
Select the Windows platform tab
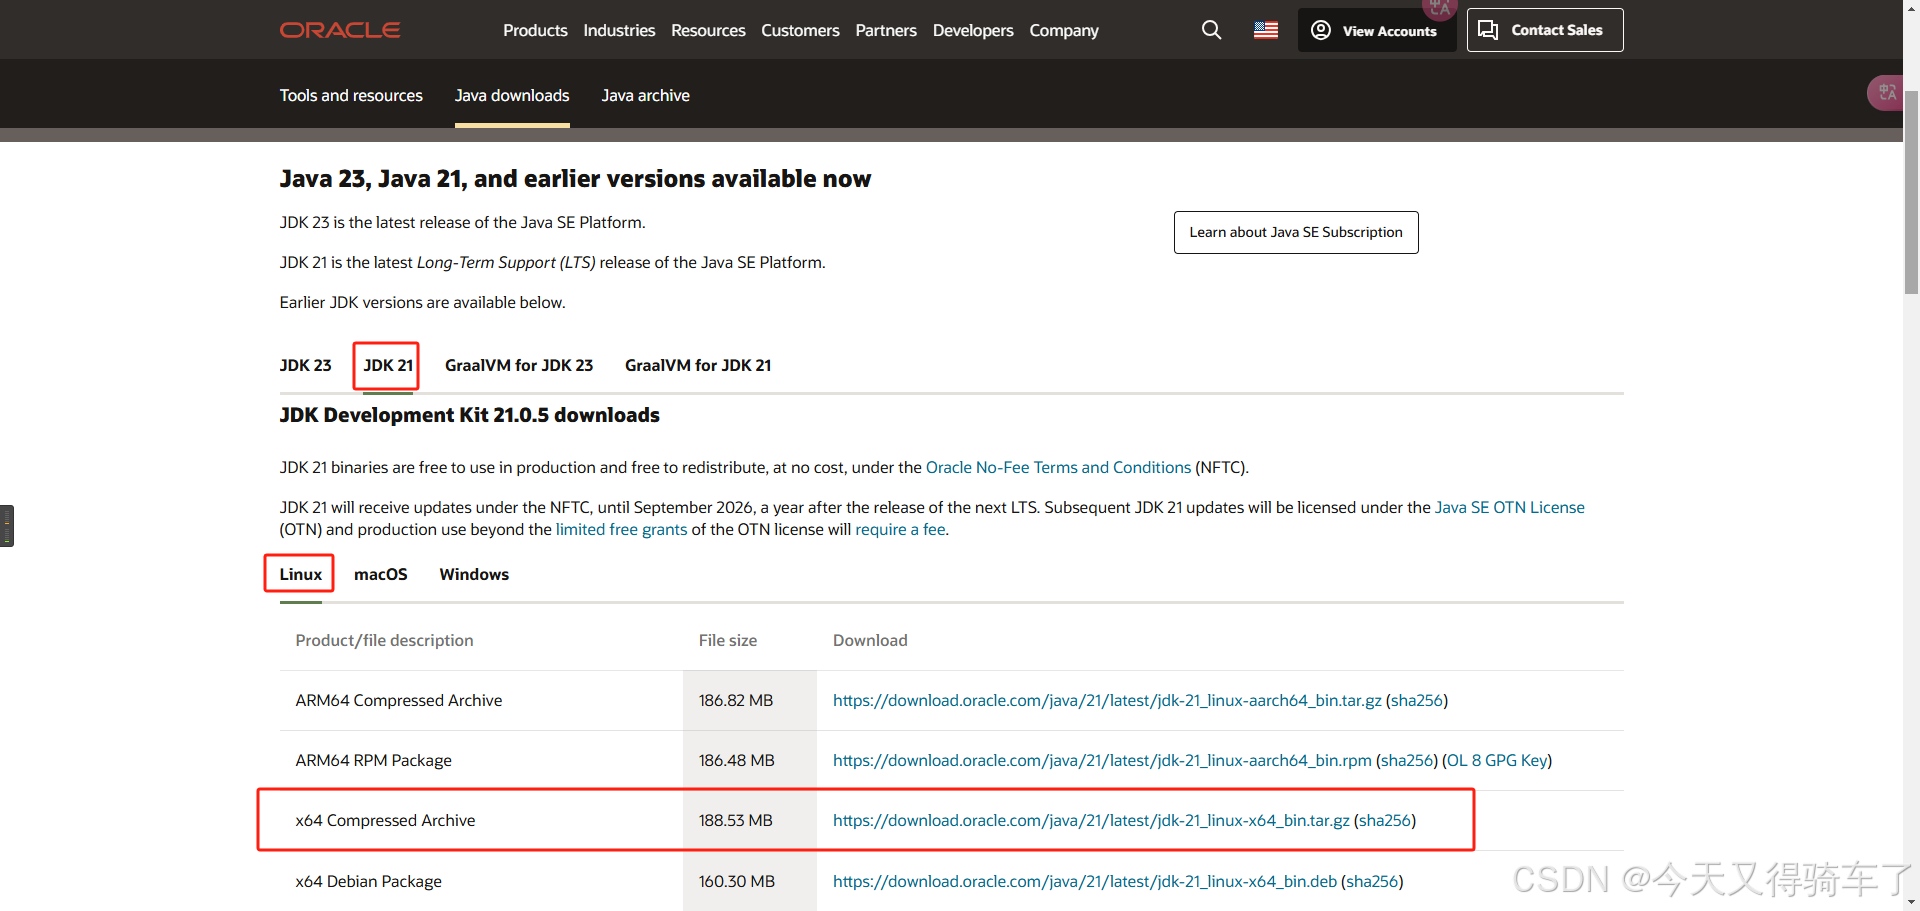point(473,574)
